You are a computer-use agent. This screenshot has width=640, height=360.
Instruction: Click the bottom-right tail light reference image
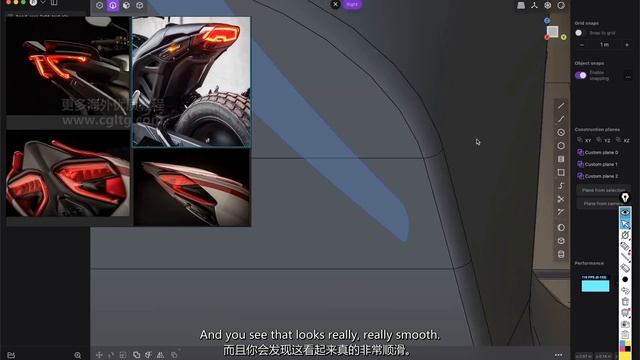coord(192,187)
